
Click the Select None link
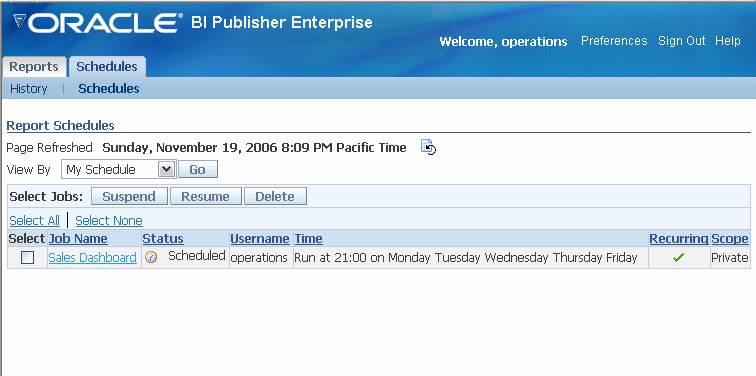coord(109,220)
